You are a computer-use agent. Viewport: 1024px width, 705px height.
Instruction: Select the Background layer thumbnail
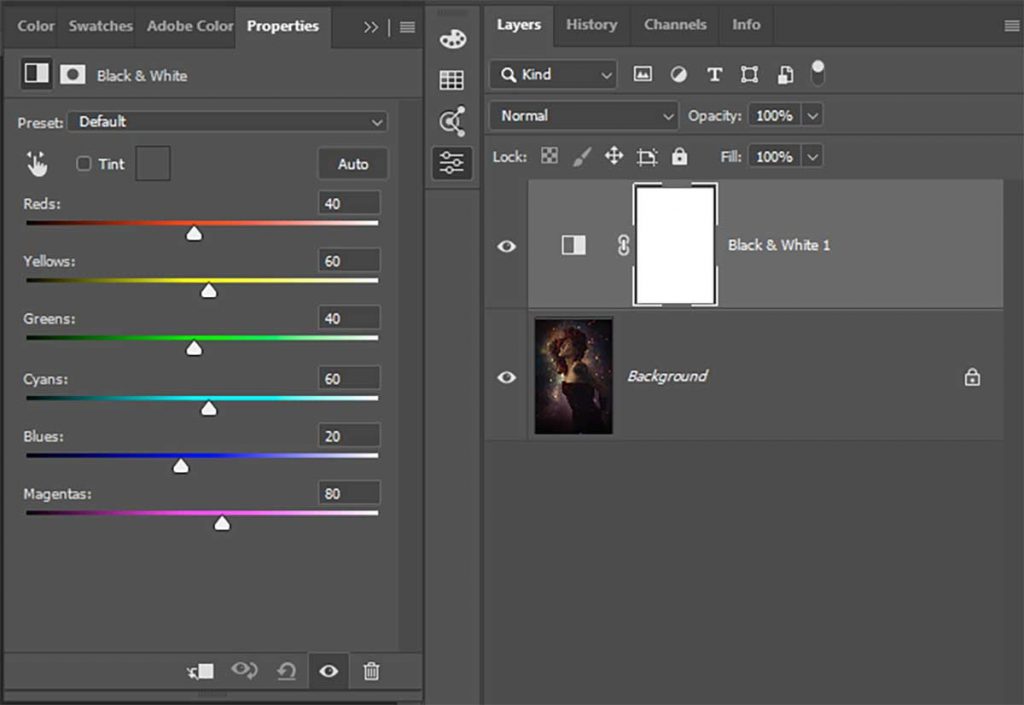573,376
